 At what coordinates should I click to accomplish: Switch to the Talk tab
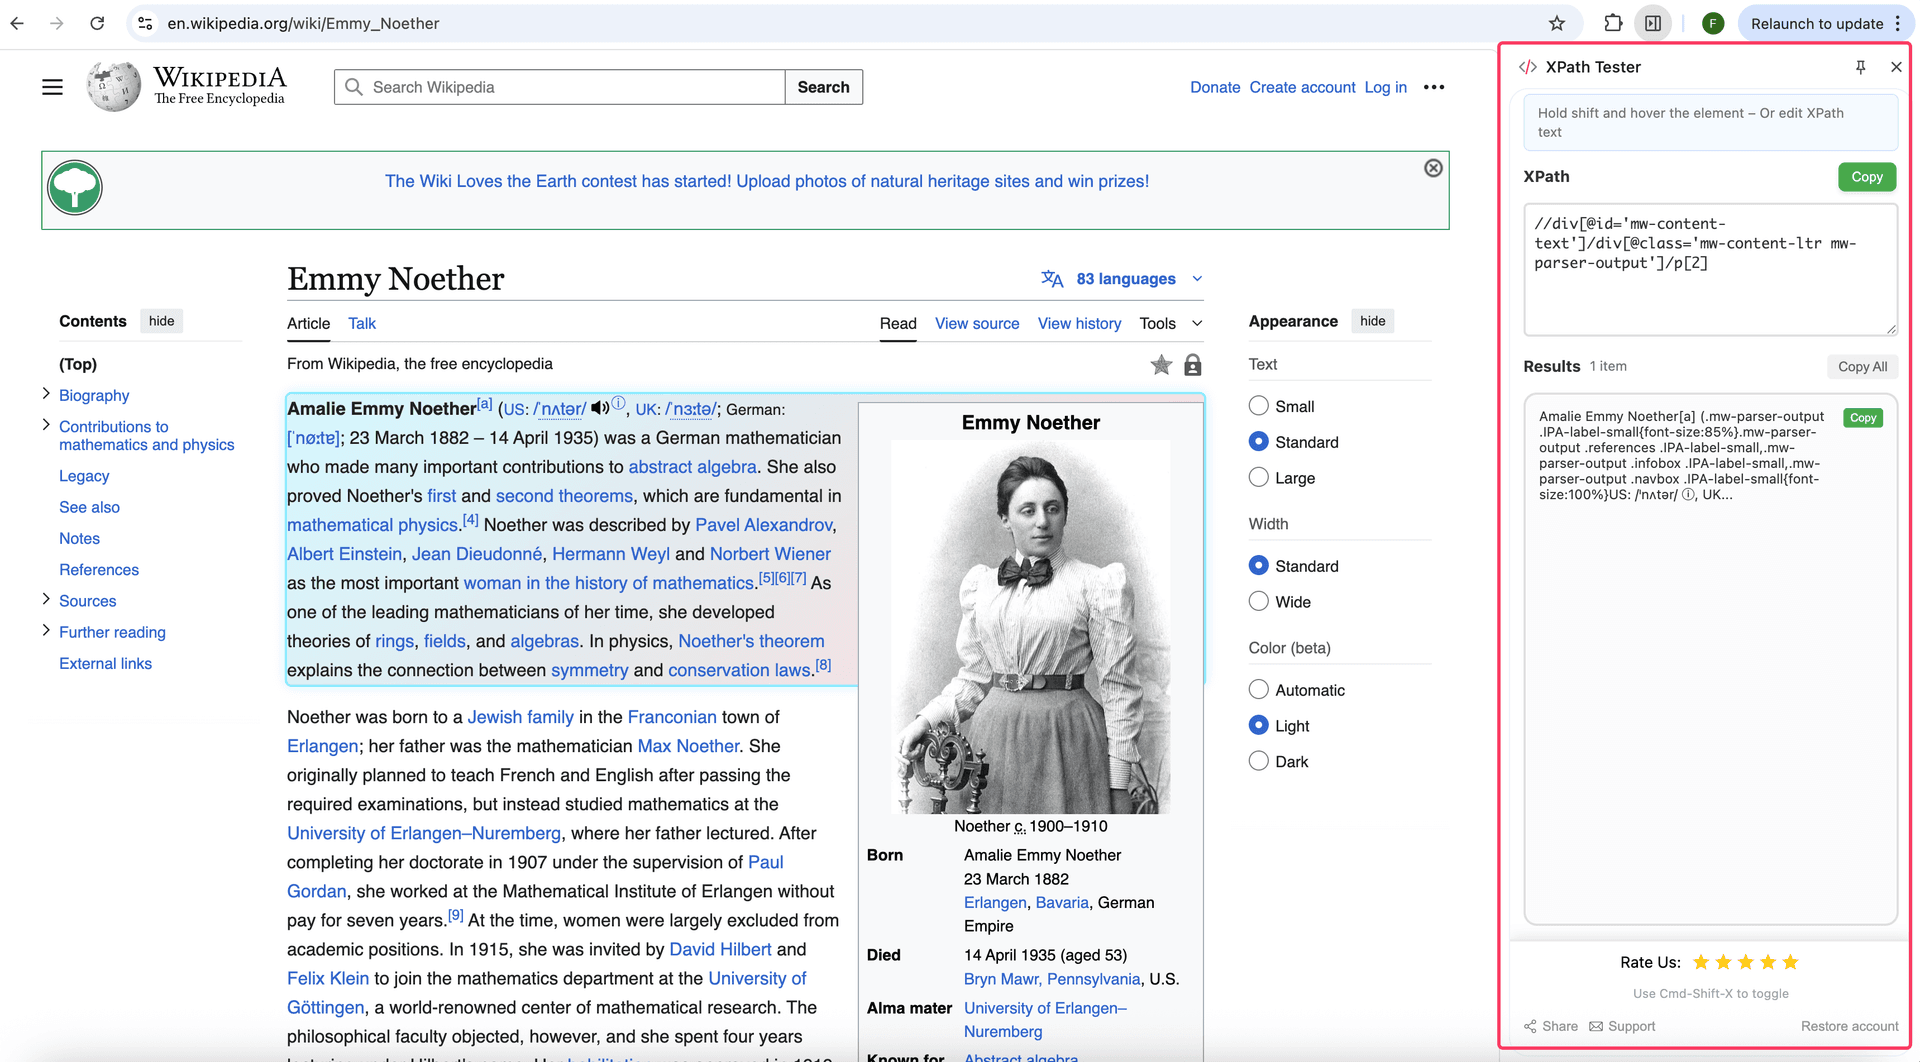[361, 323]
